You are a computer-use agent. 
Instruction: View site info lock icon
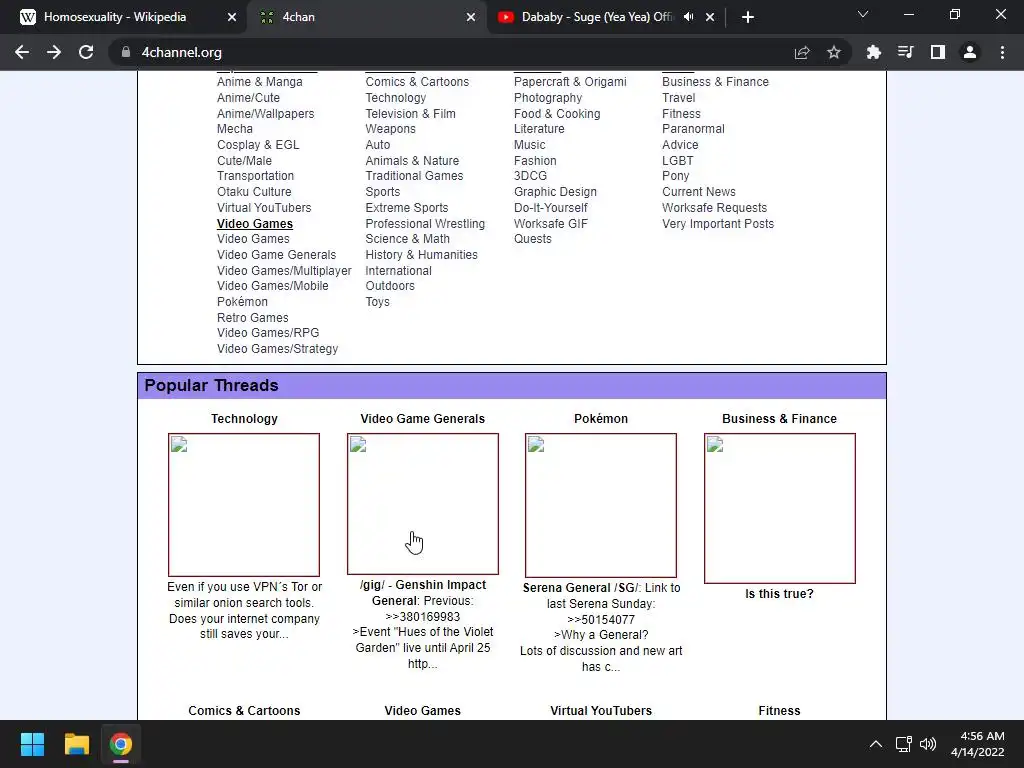pos(125,52)
